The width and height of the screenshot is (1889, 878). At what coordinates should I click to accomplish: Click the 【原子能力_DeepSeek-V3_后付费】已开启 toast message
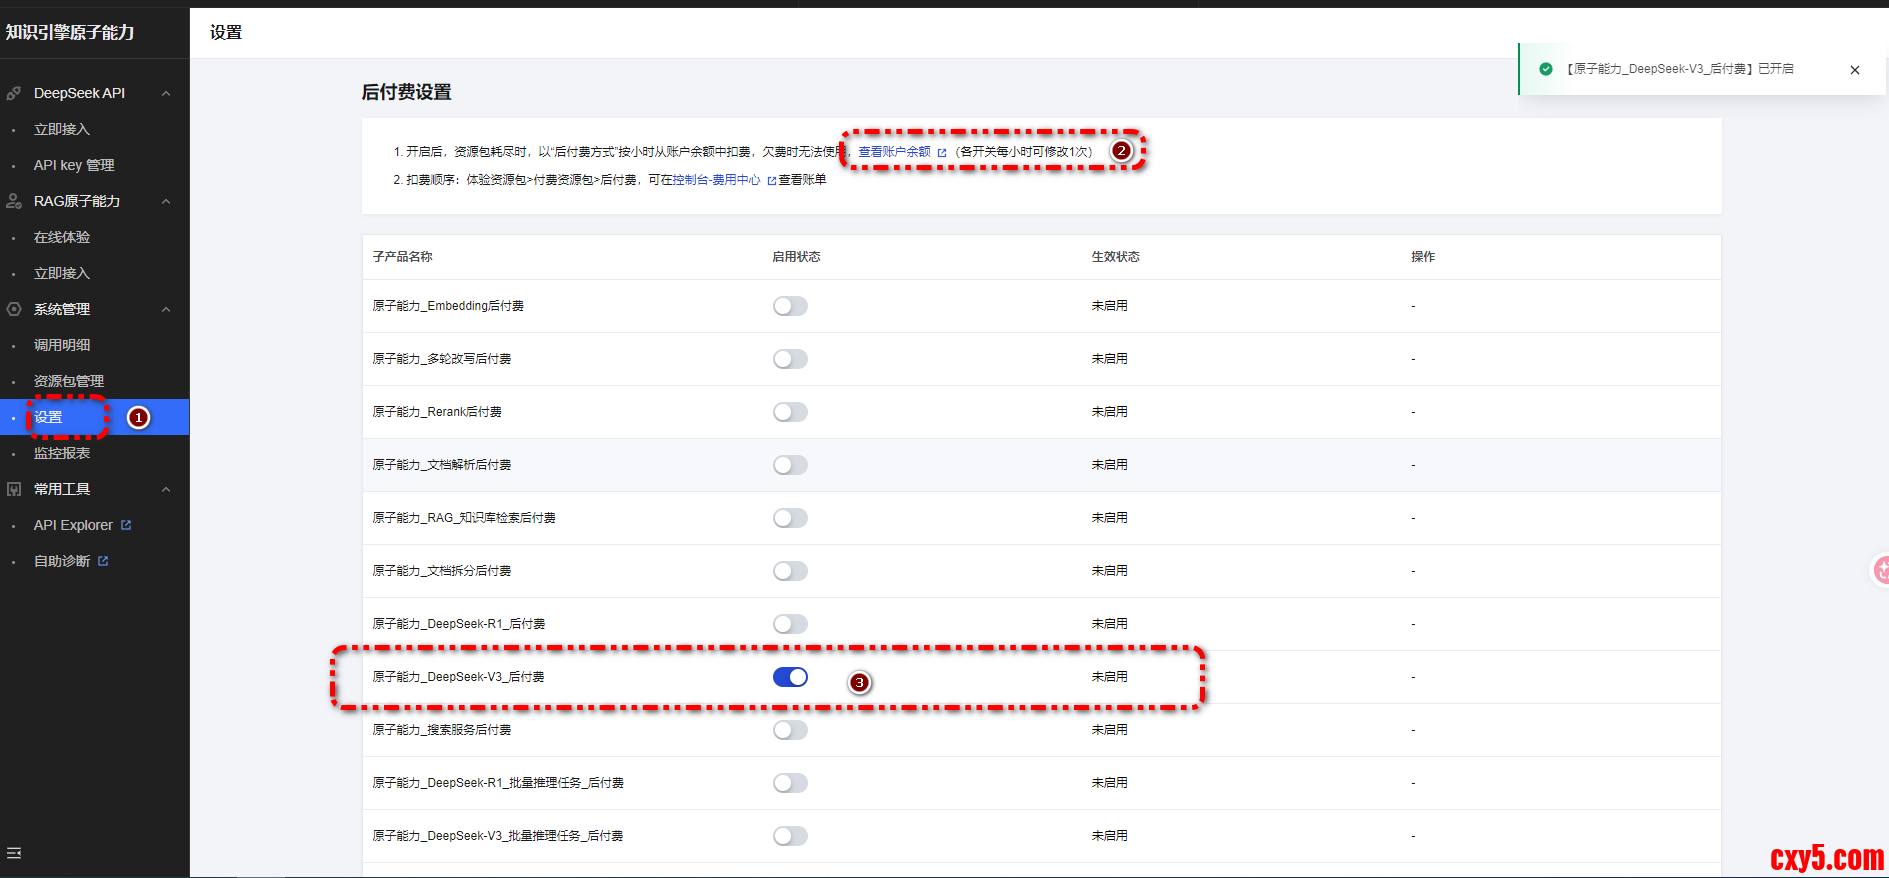1679,69
